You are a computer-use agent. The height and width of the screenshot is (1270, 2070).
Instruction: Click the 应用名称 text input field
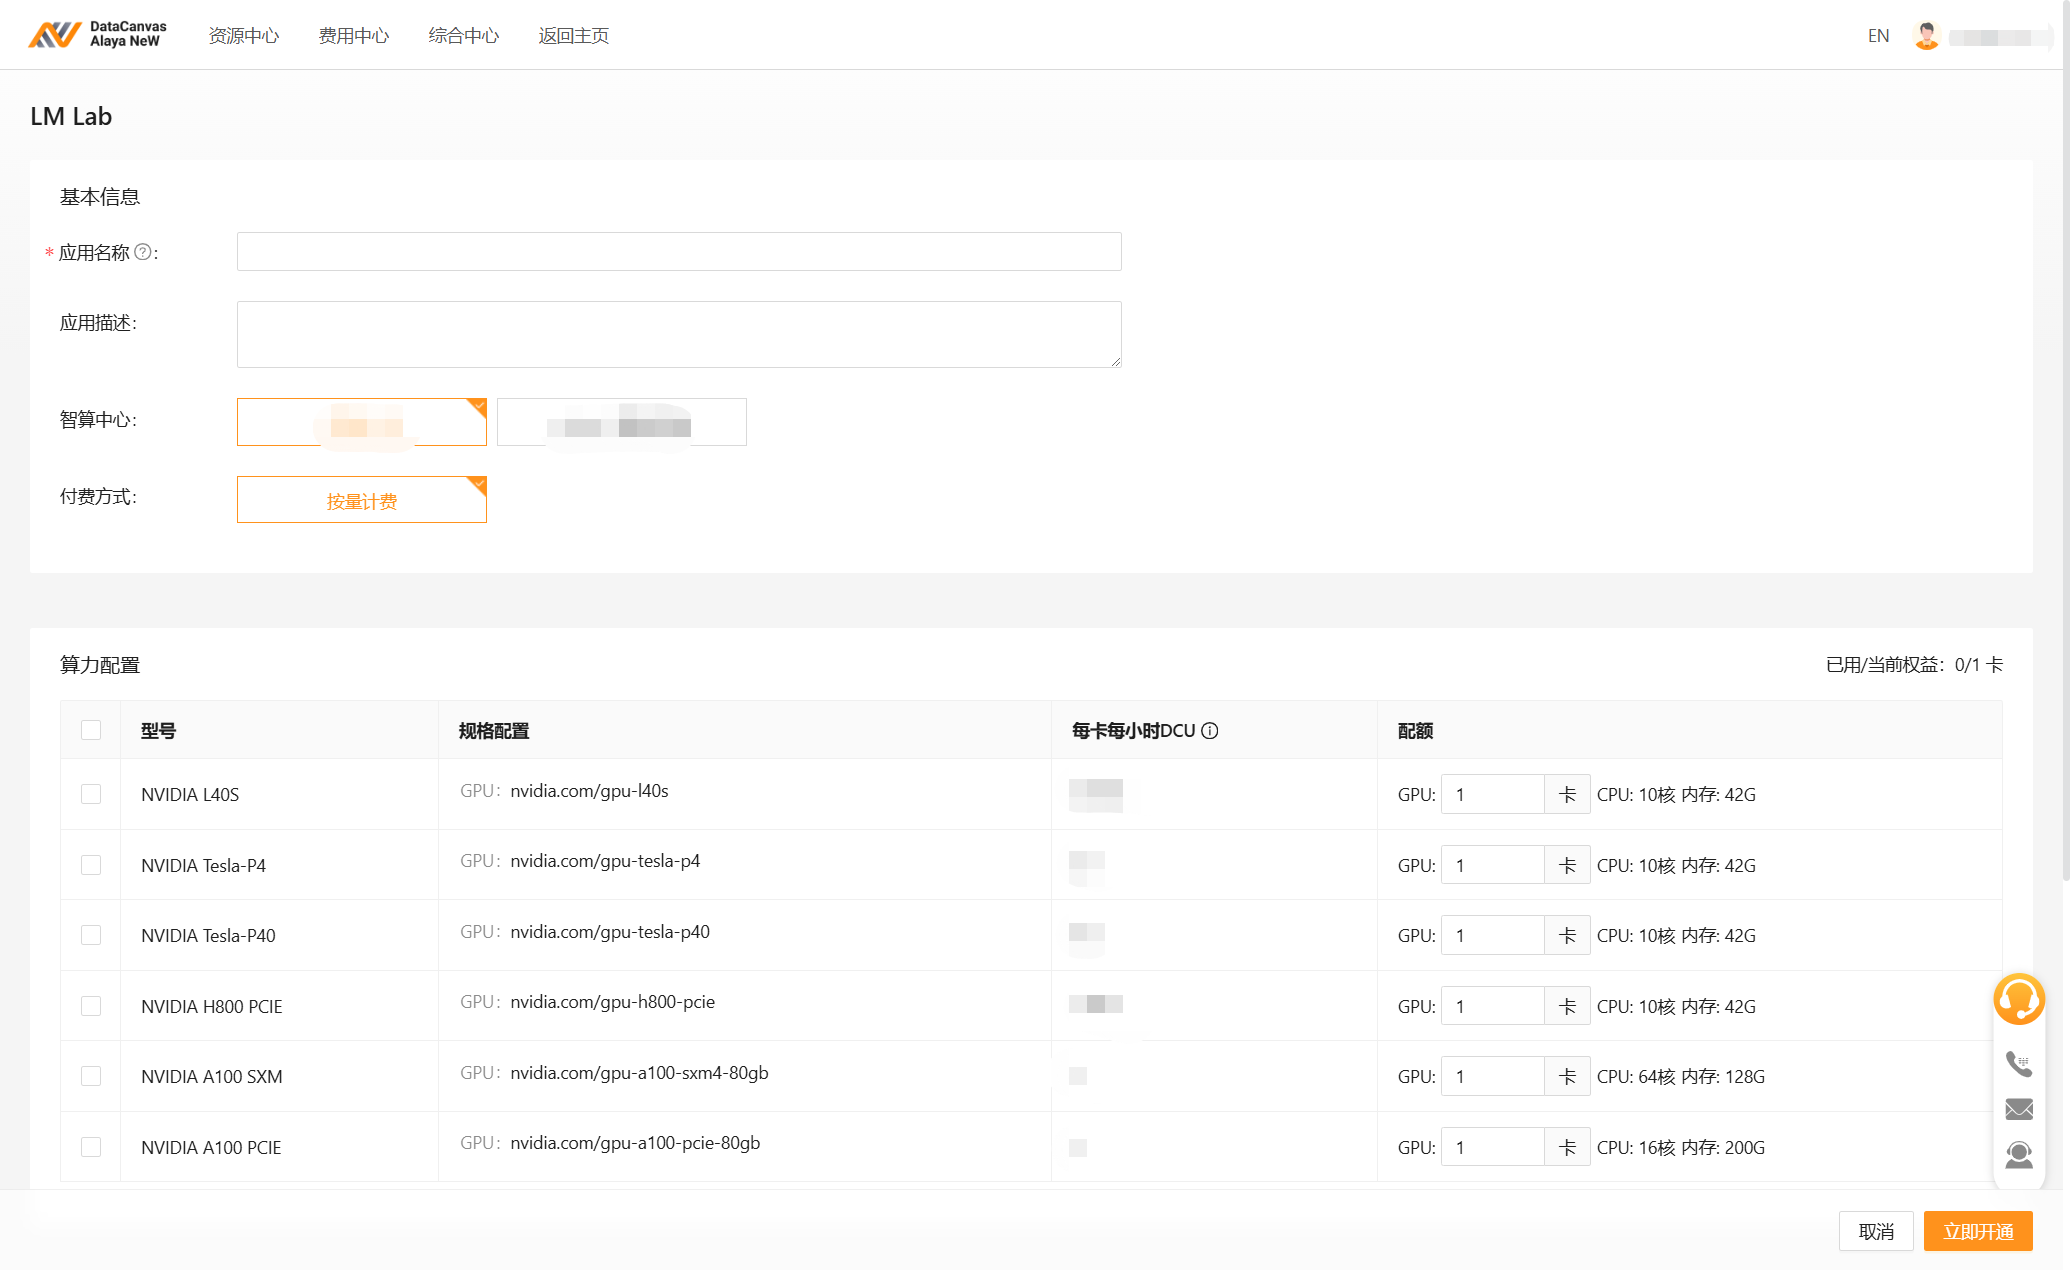(x=678, y=252)
